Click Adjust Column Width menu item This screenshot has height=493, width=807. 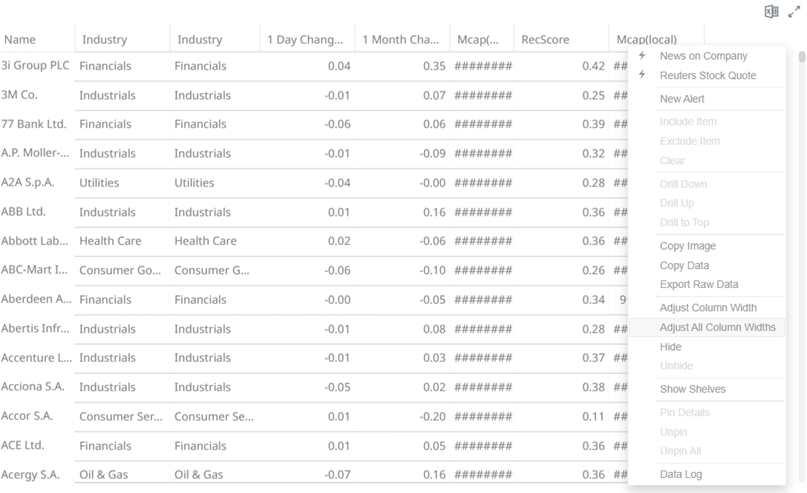(x=707, y=308)
